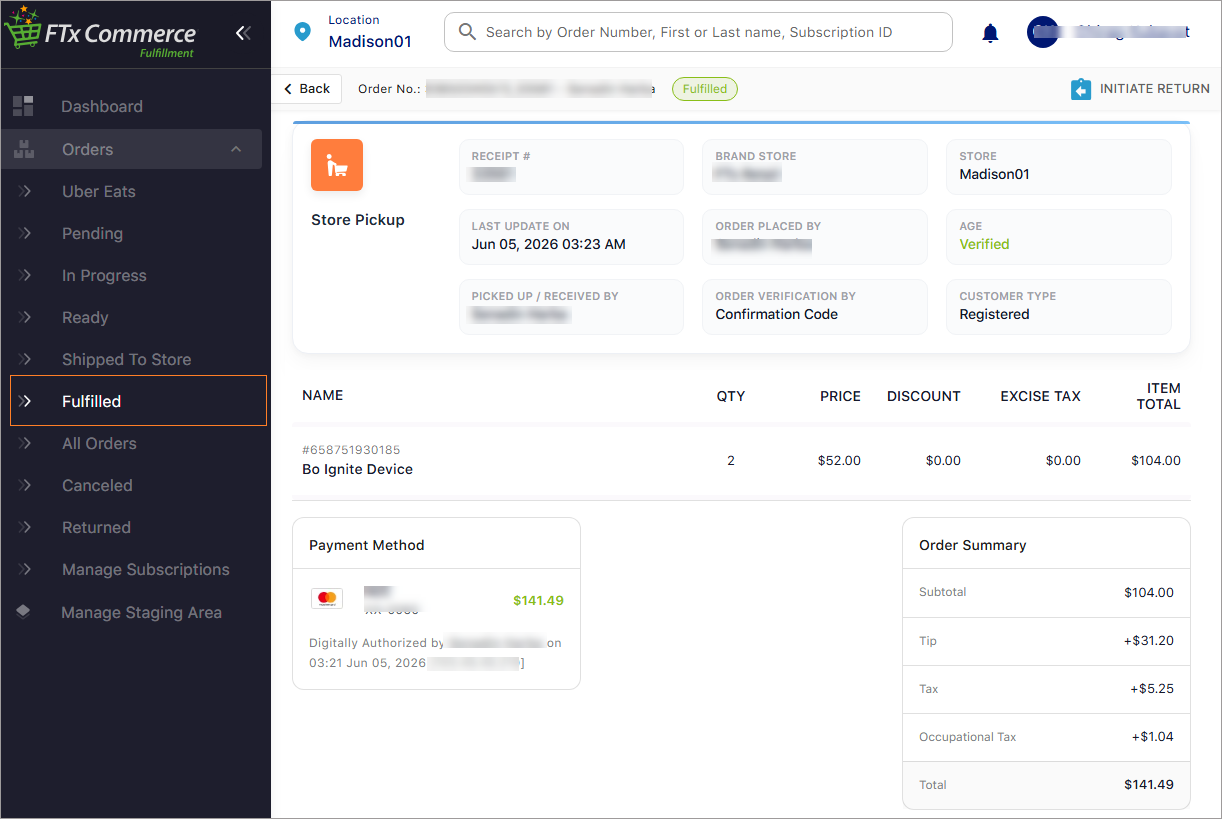
Task: Click the INITIATE RETURN button
Action: [x=1140, y=89]
